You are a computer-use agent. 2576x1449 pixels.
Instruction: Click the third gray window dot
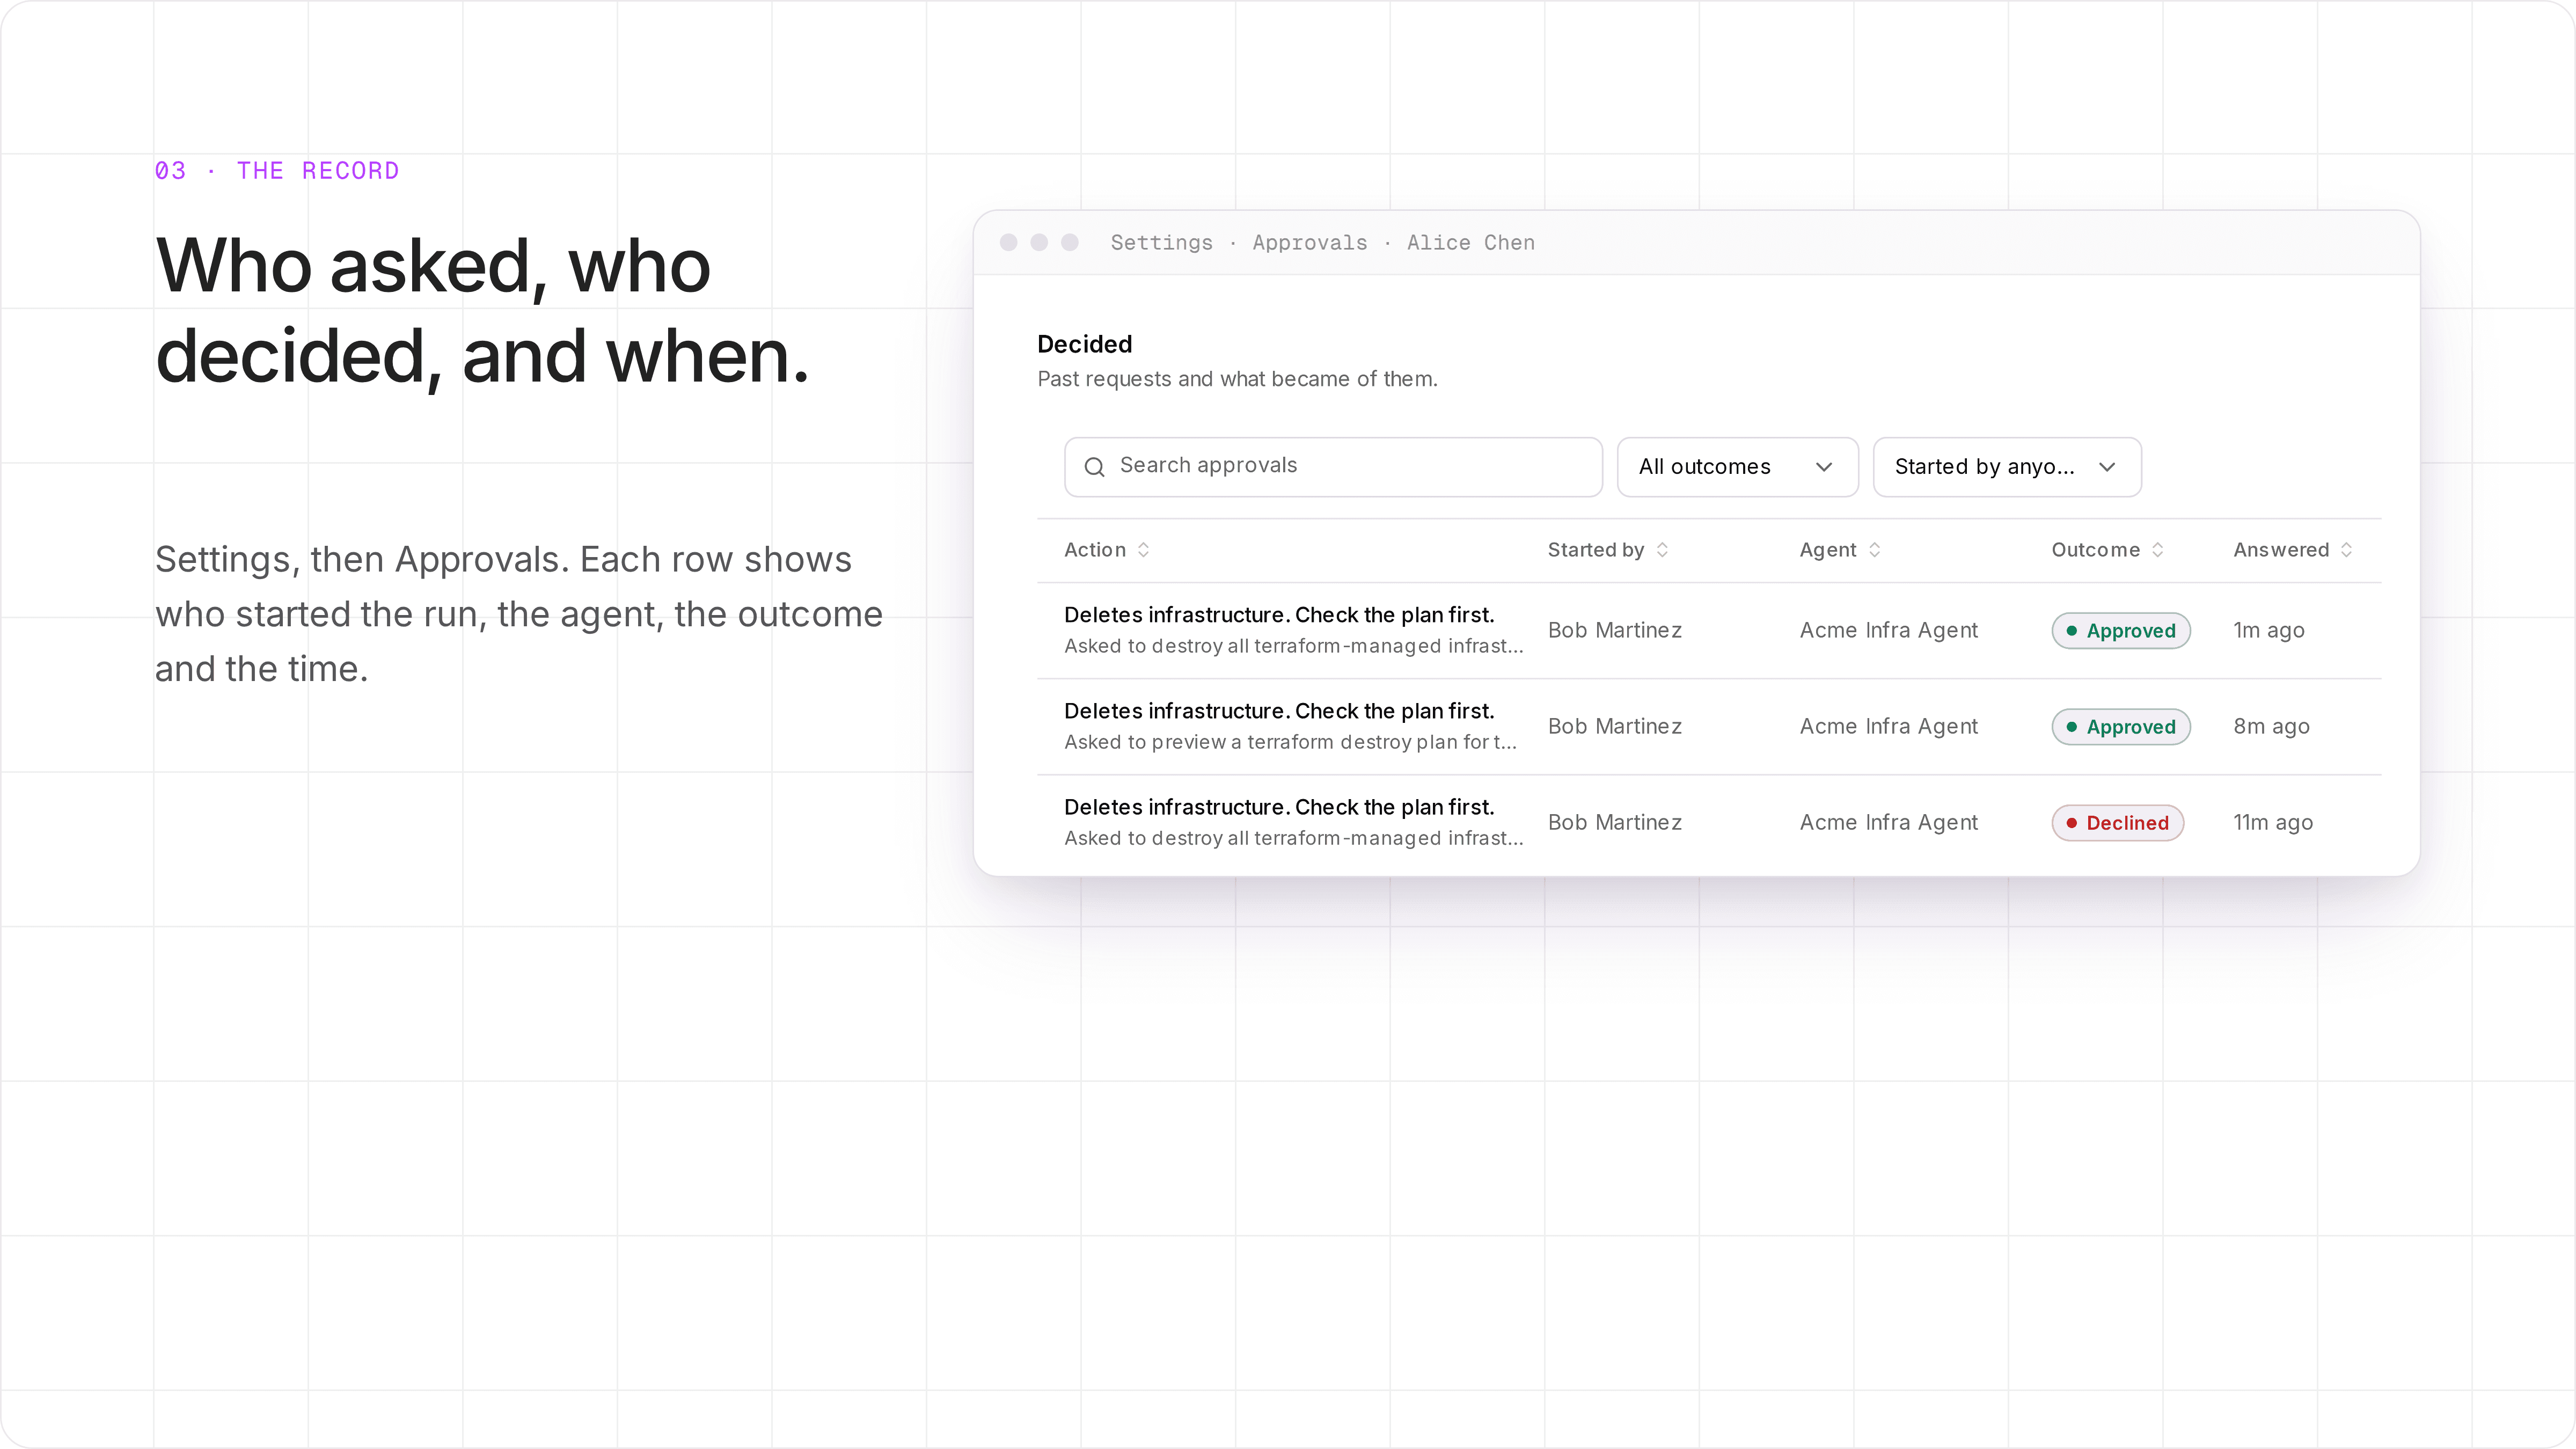[x=1070, y=242]
